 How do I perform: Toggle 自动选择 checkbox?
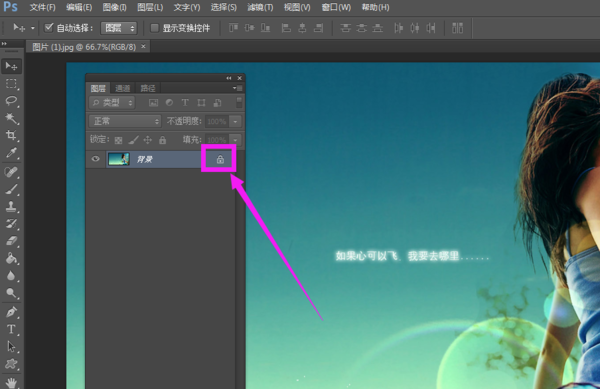pos(49,28)
